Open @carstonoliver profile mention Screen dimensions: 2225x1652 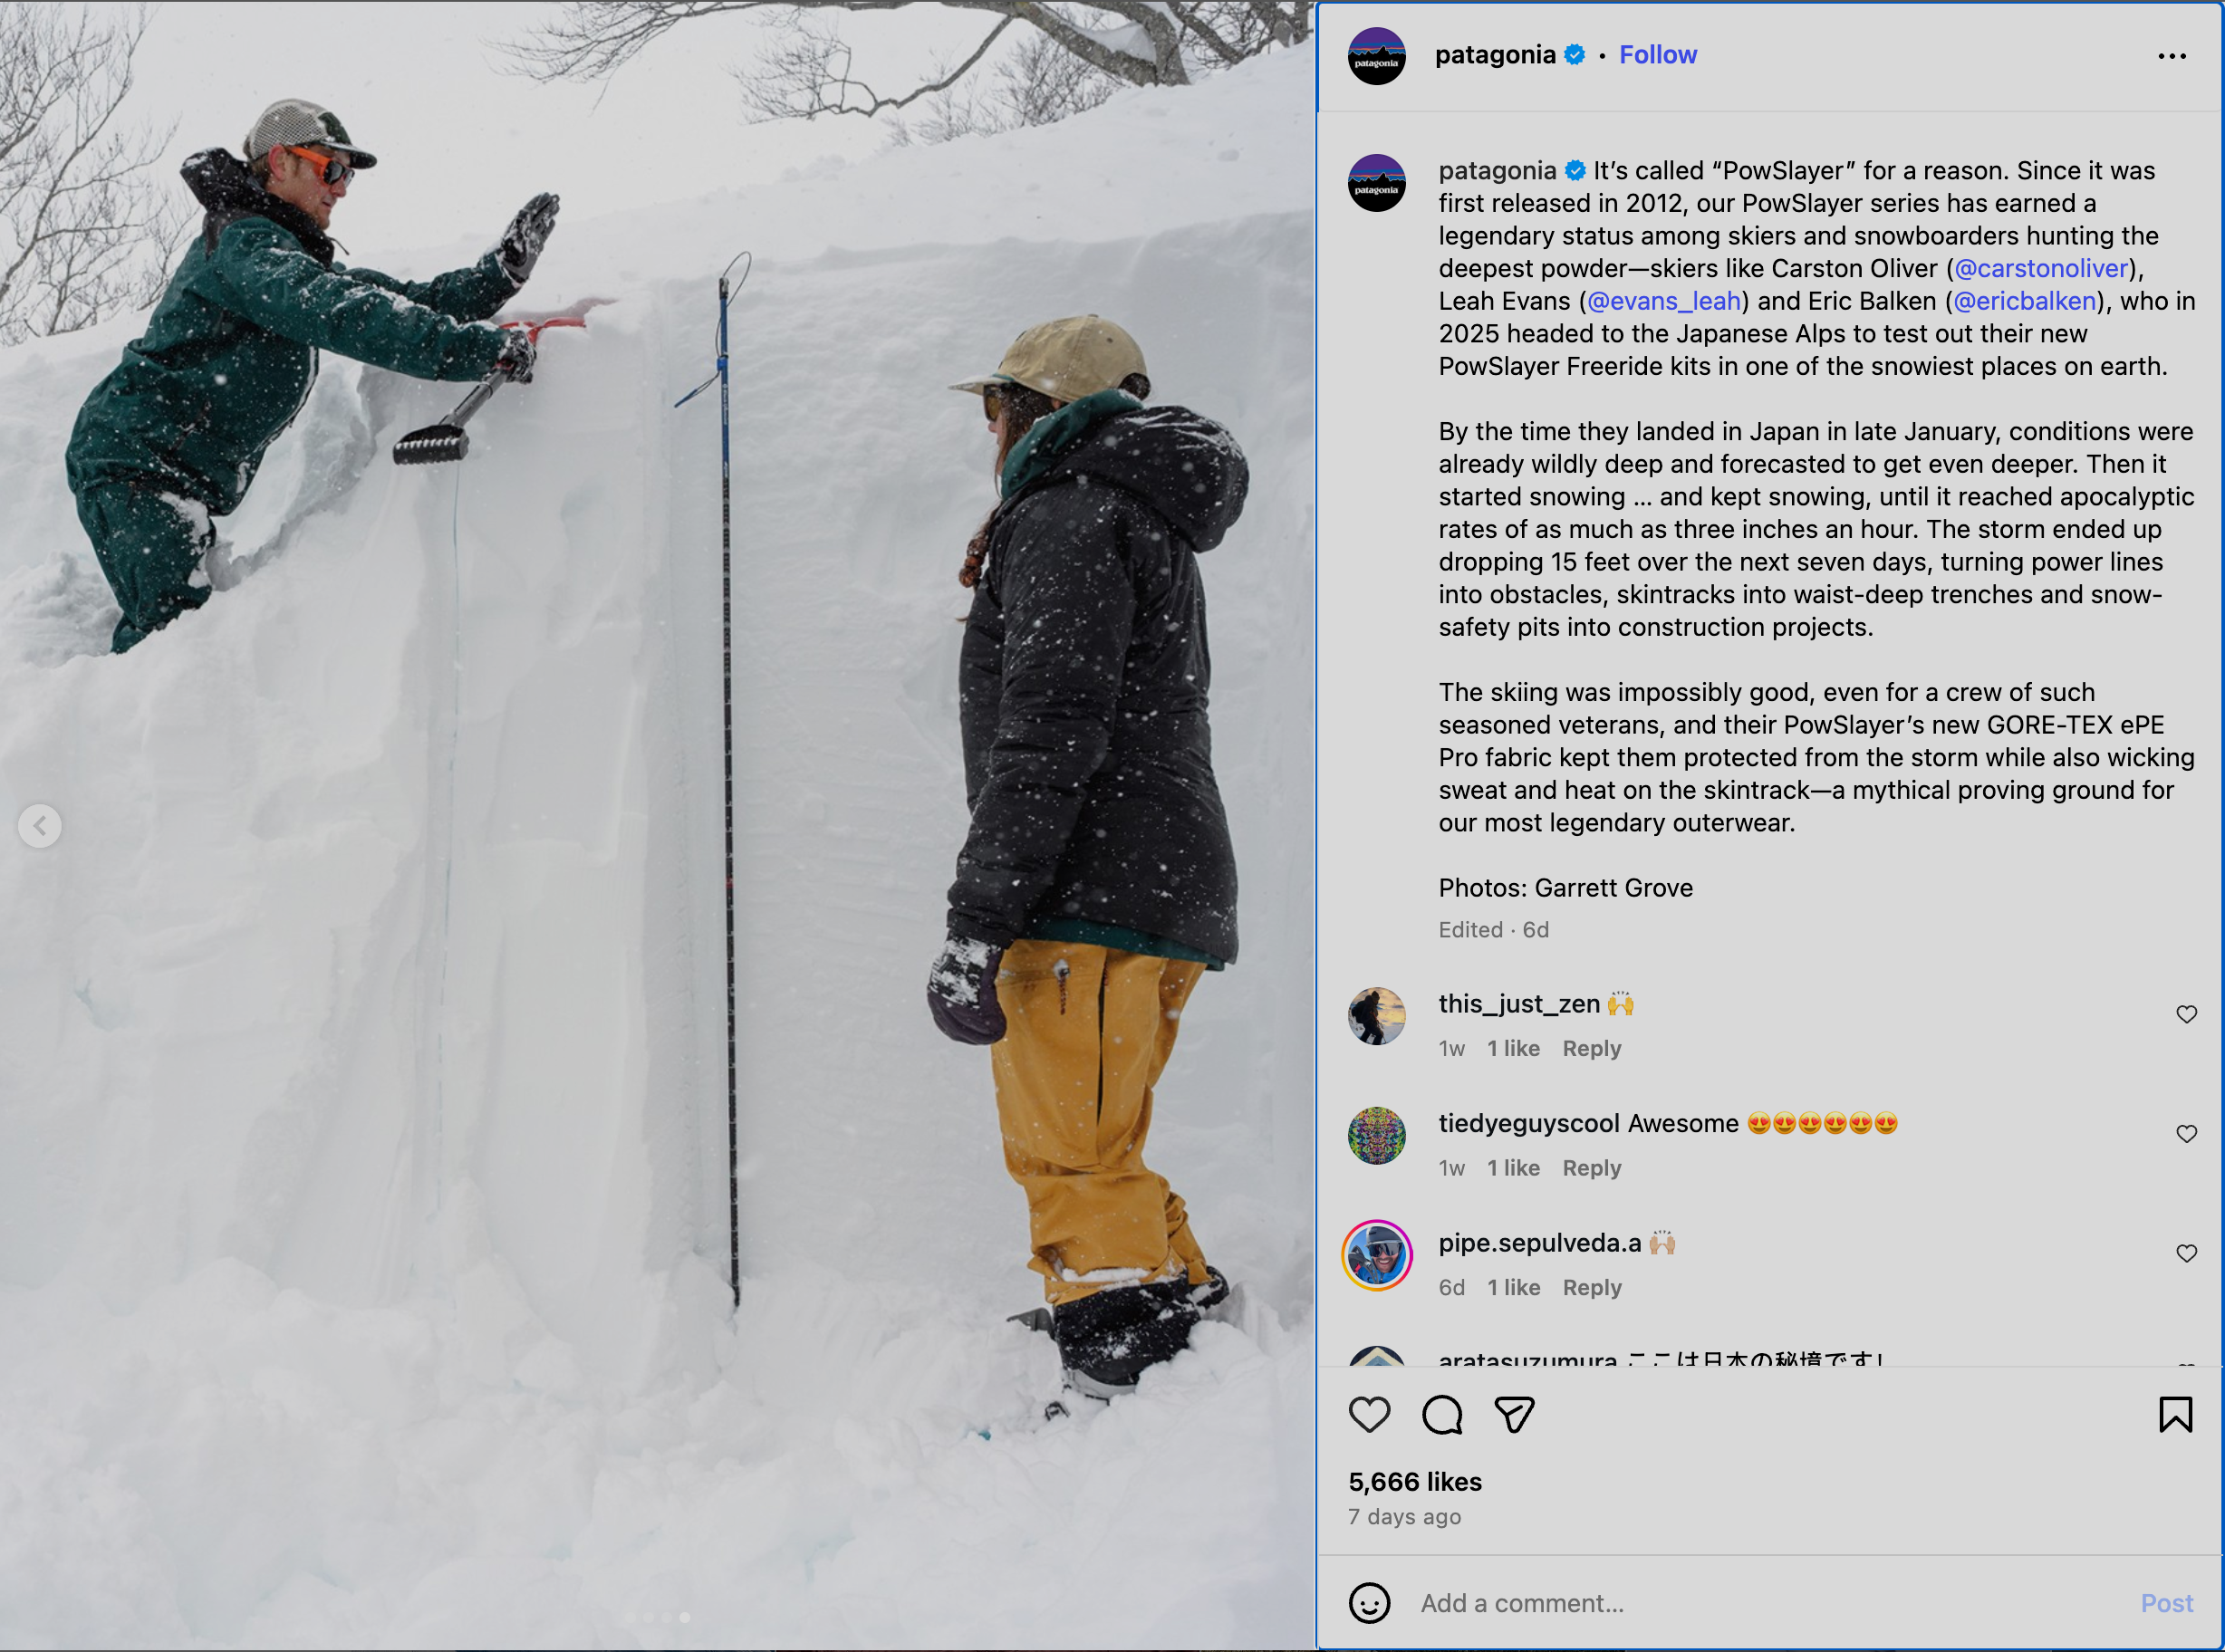(2040, 268)
